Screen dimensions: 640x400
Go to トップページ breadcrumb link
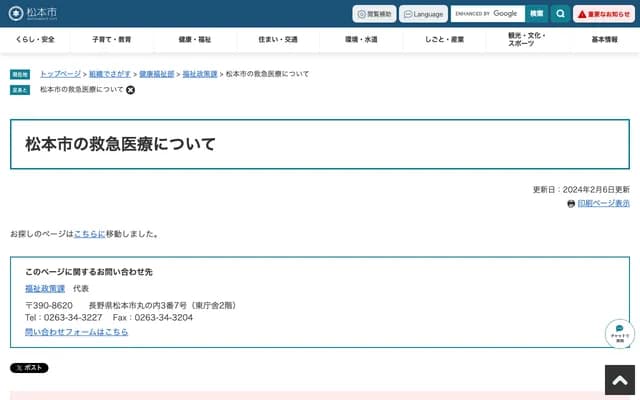click(60, 74)
